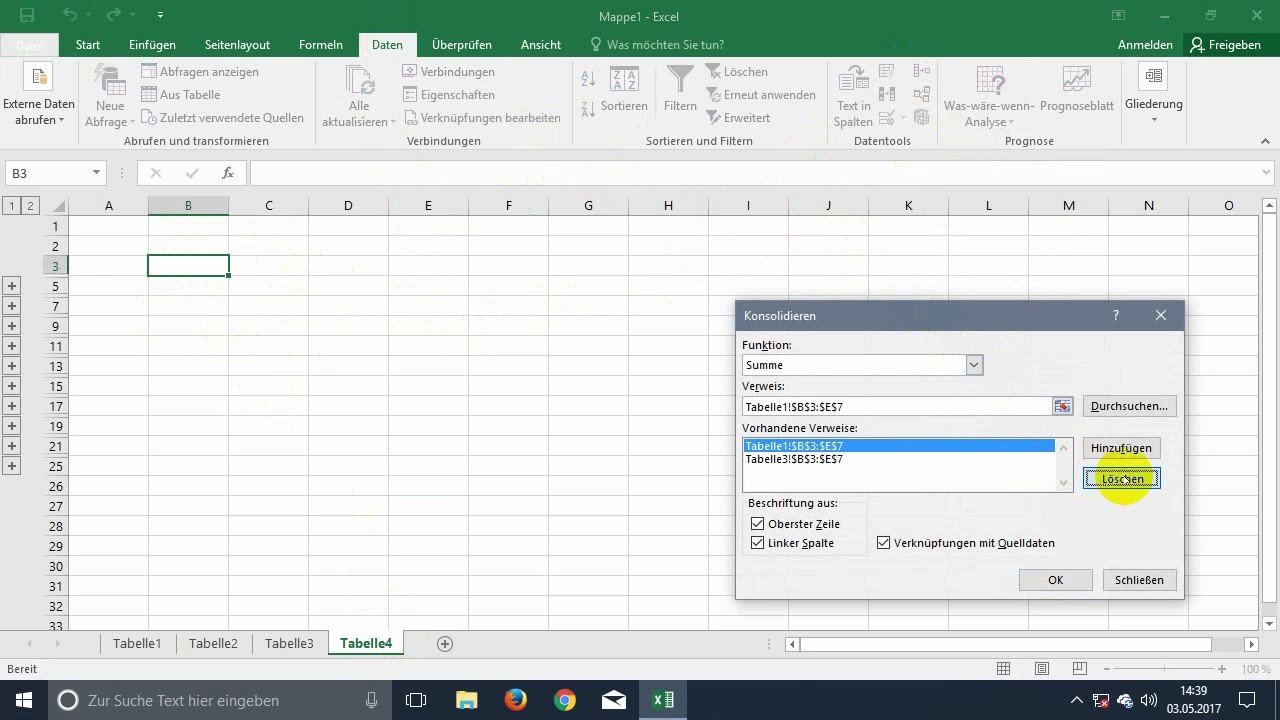
Task: Open Chrome from the taskbar
Action: pos(565,700)
